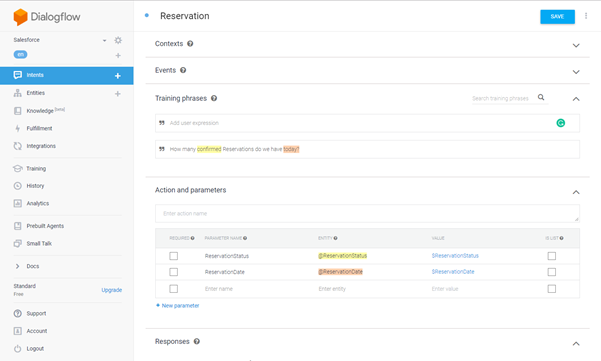The width and height of the screenshot is (601, 361).
Task: Mark ReservationDate parameter as required
Action: (x=174, y=272)
